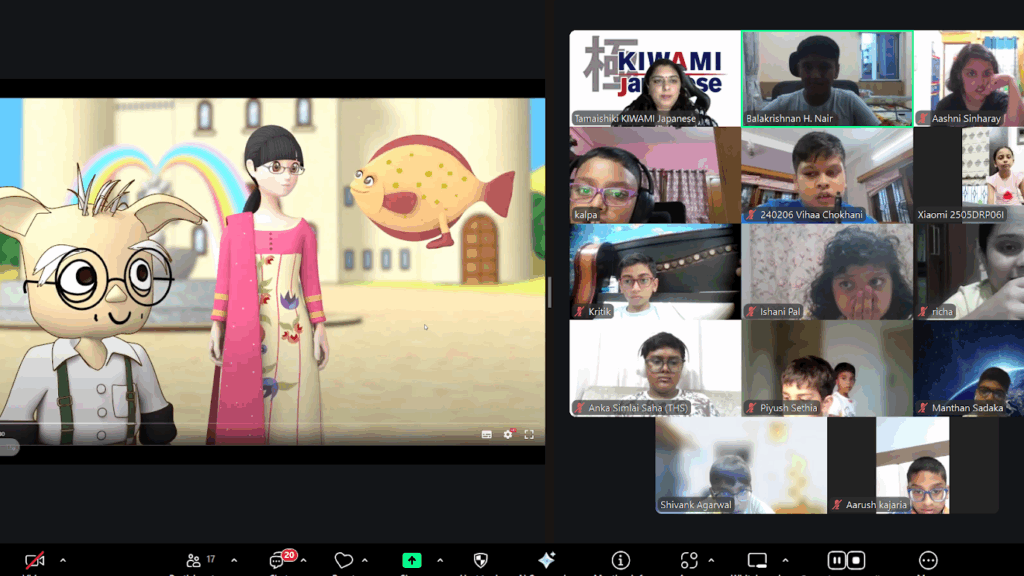Toggle fullscreen on the shared video
The height and width of the screenshot is (576, 1024).
tap(529, 434)
